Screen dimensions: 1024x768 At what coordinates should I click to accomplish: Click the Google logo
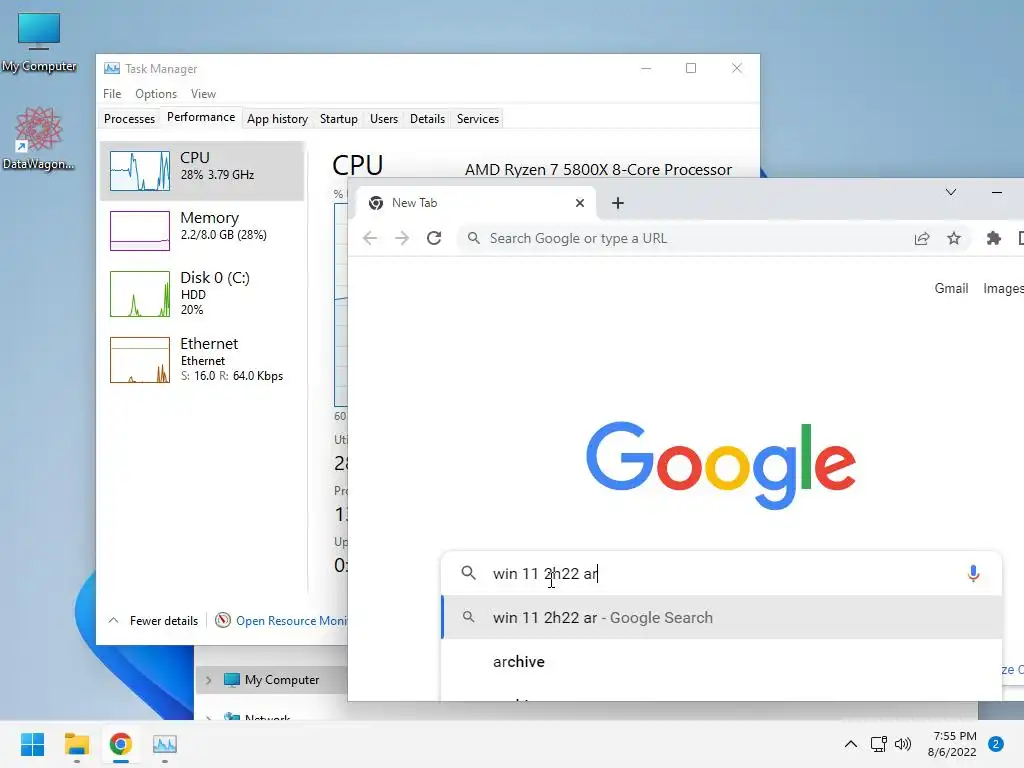721,465
